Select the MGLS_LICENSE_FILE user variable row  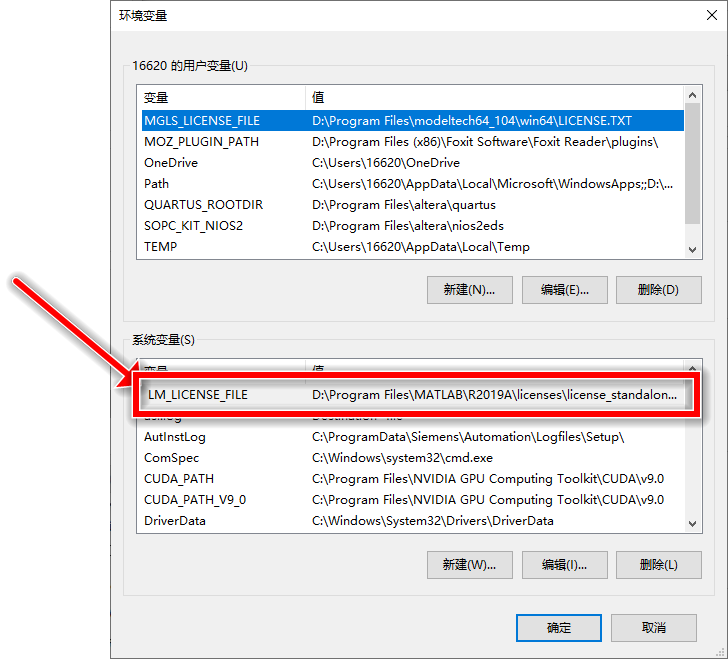pyautogui.click(x=412, y=121)
